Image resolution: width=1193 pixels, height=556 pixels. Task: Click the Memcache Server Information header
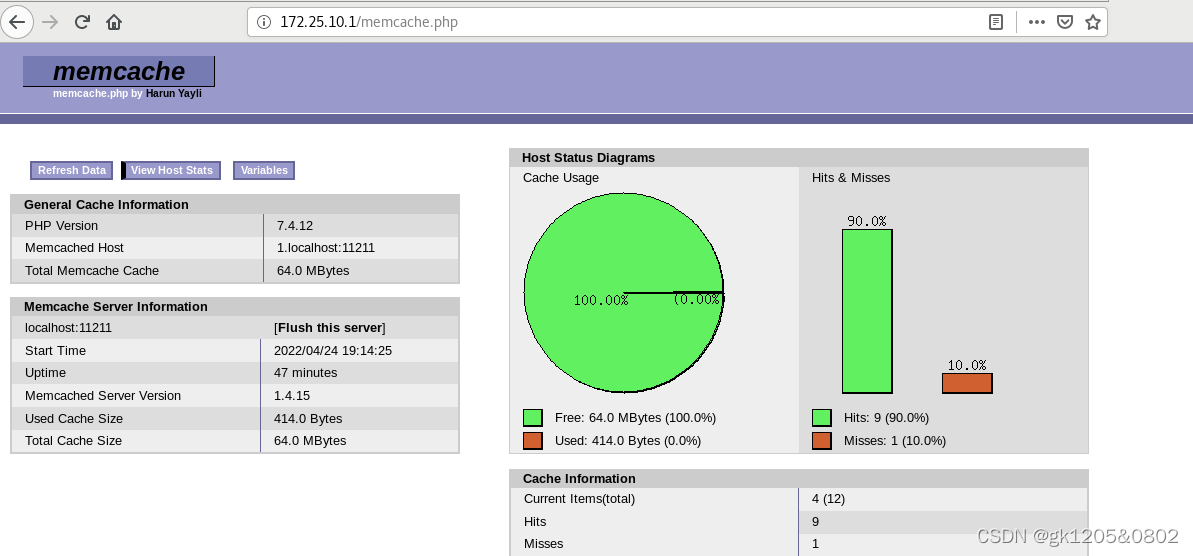tap(235, 307)
